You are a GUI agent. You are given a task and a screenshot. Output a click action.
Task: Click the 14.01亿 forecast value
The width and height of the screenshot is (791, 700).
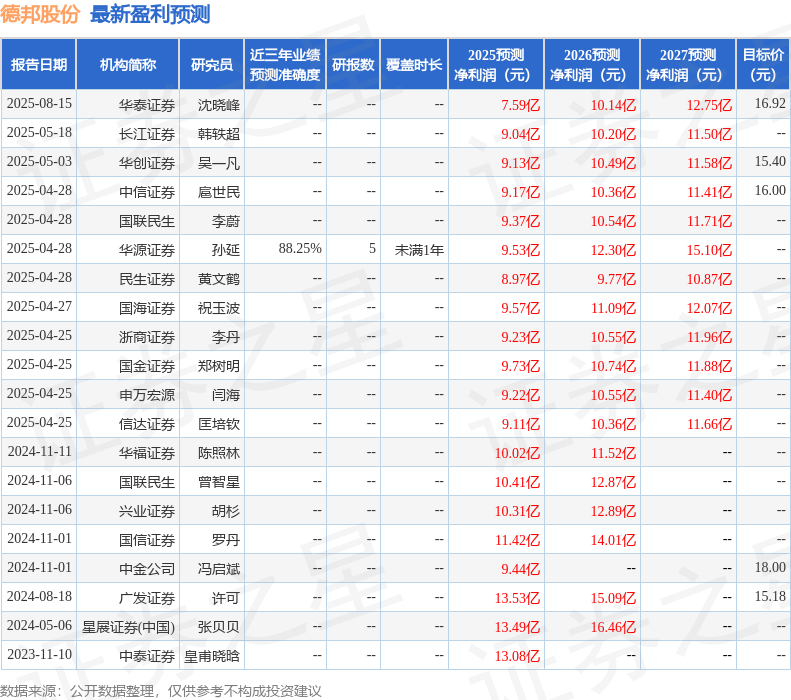point(613,540)
